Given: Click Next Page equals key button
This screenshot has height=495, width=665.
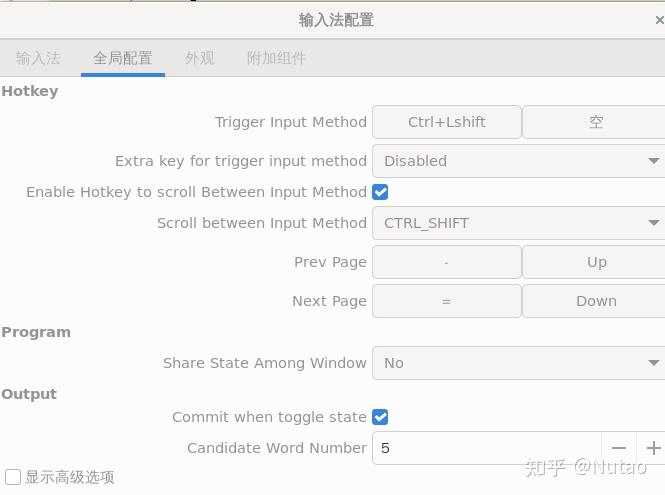Looking at the screenshot, I should pos(447,301).
